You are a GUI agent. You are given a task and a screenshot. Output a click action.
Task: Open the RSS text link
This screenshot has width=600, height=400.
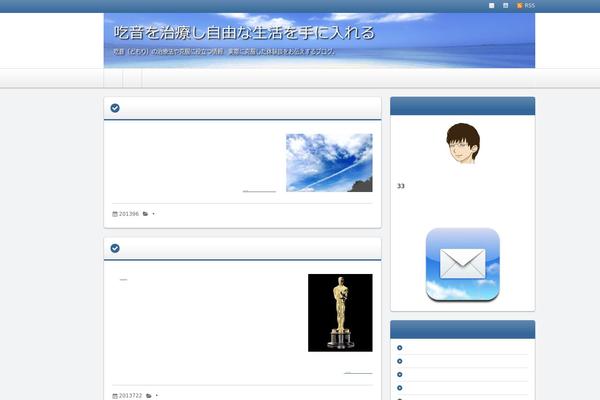click(530, 5)
